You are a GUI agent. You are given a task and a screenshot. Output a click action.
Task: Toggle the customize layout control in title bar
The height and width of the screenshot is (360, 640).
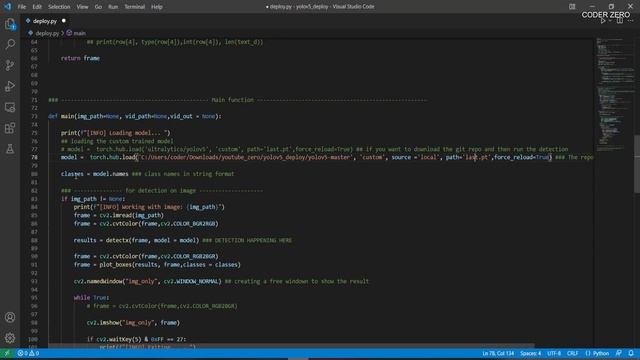(572, 7)
